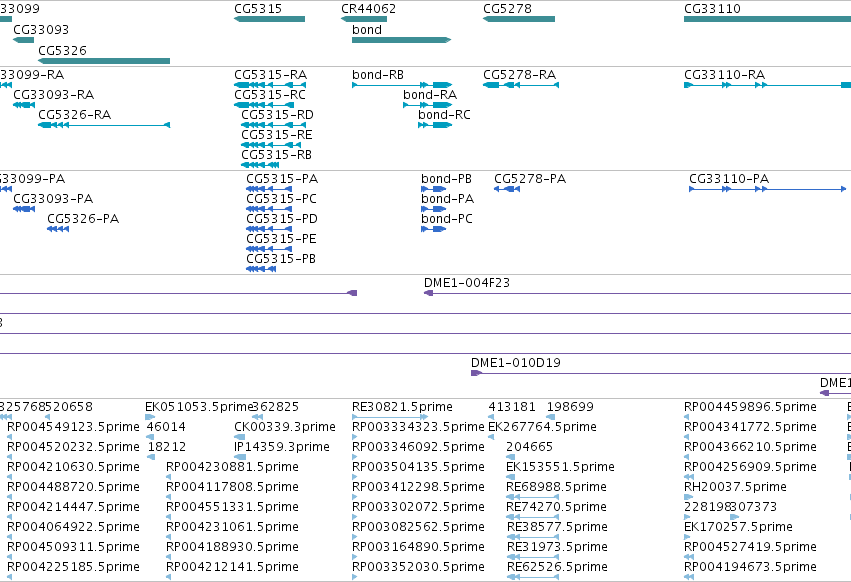Click the CG5315 gene label

coord(258,9)
